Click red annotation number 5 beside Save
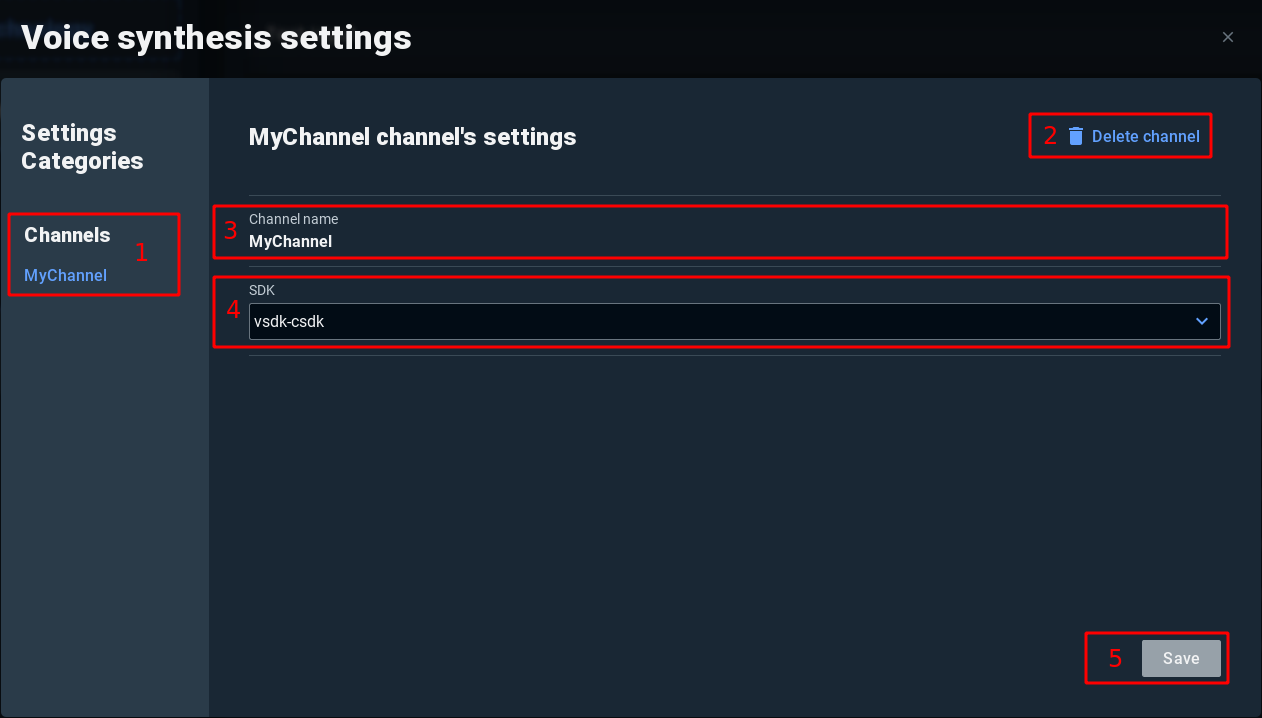 tap(1116, 659)
